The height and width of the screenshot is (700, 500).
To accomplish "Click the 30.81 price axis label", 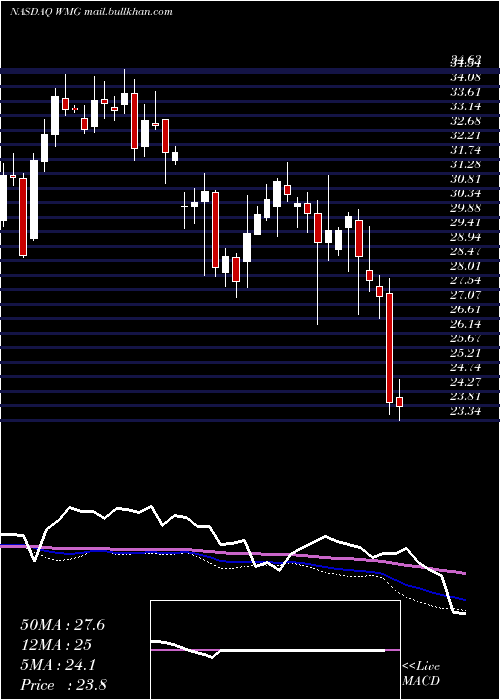I will pyautogui.click(x=465, y=179).
